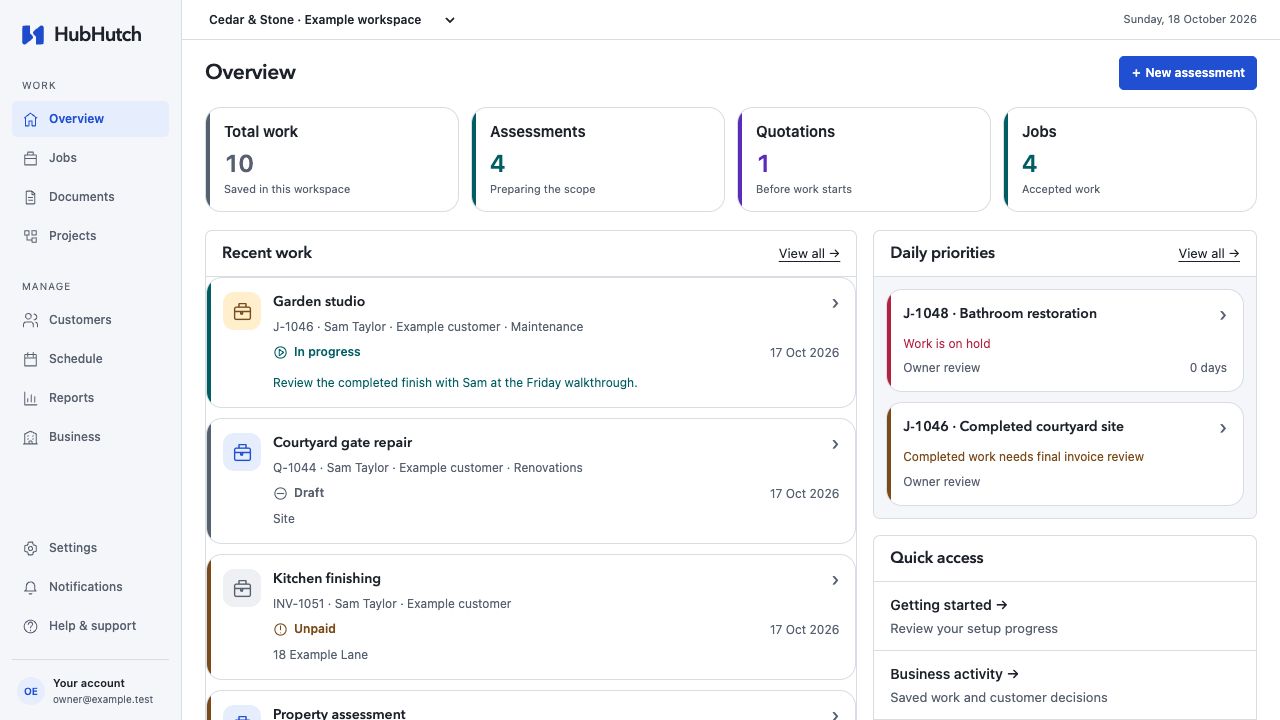This screenshot has height=720, width=1280.
Task: Open the Quotations summary card
Action: [x=864, y=160]
